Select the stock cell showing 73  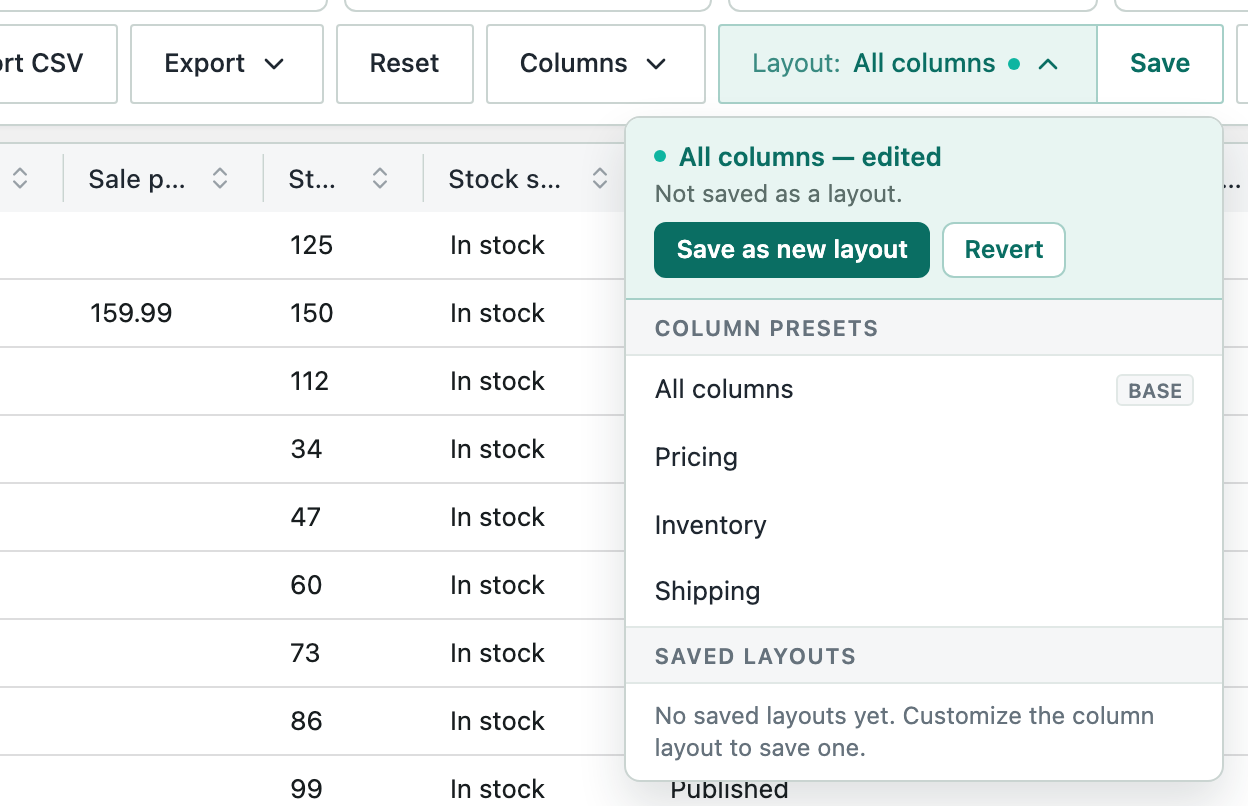(305, 654)
